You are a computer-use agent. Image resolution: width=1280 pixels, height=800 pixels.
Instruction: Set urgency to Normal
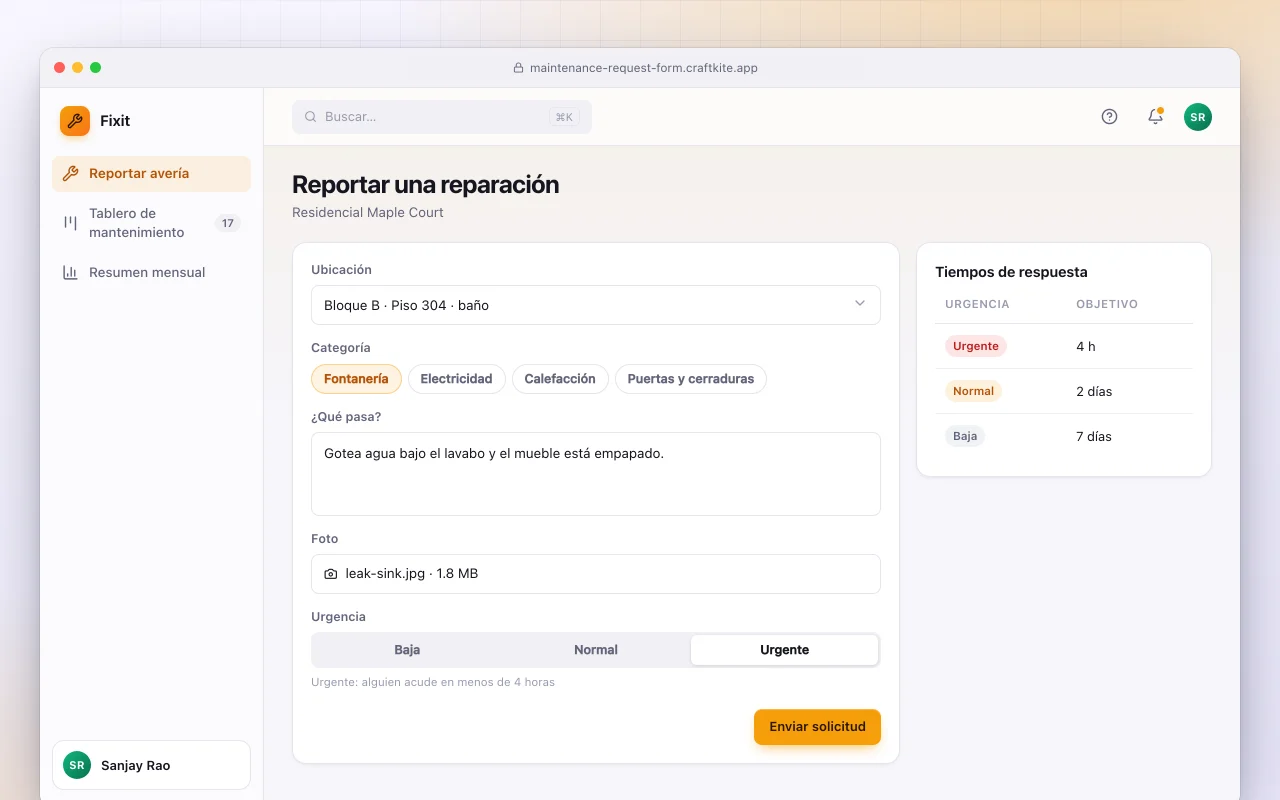tap(596, 650)
